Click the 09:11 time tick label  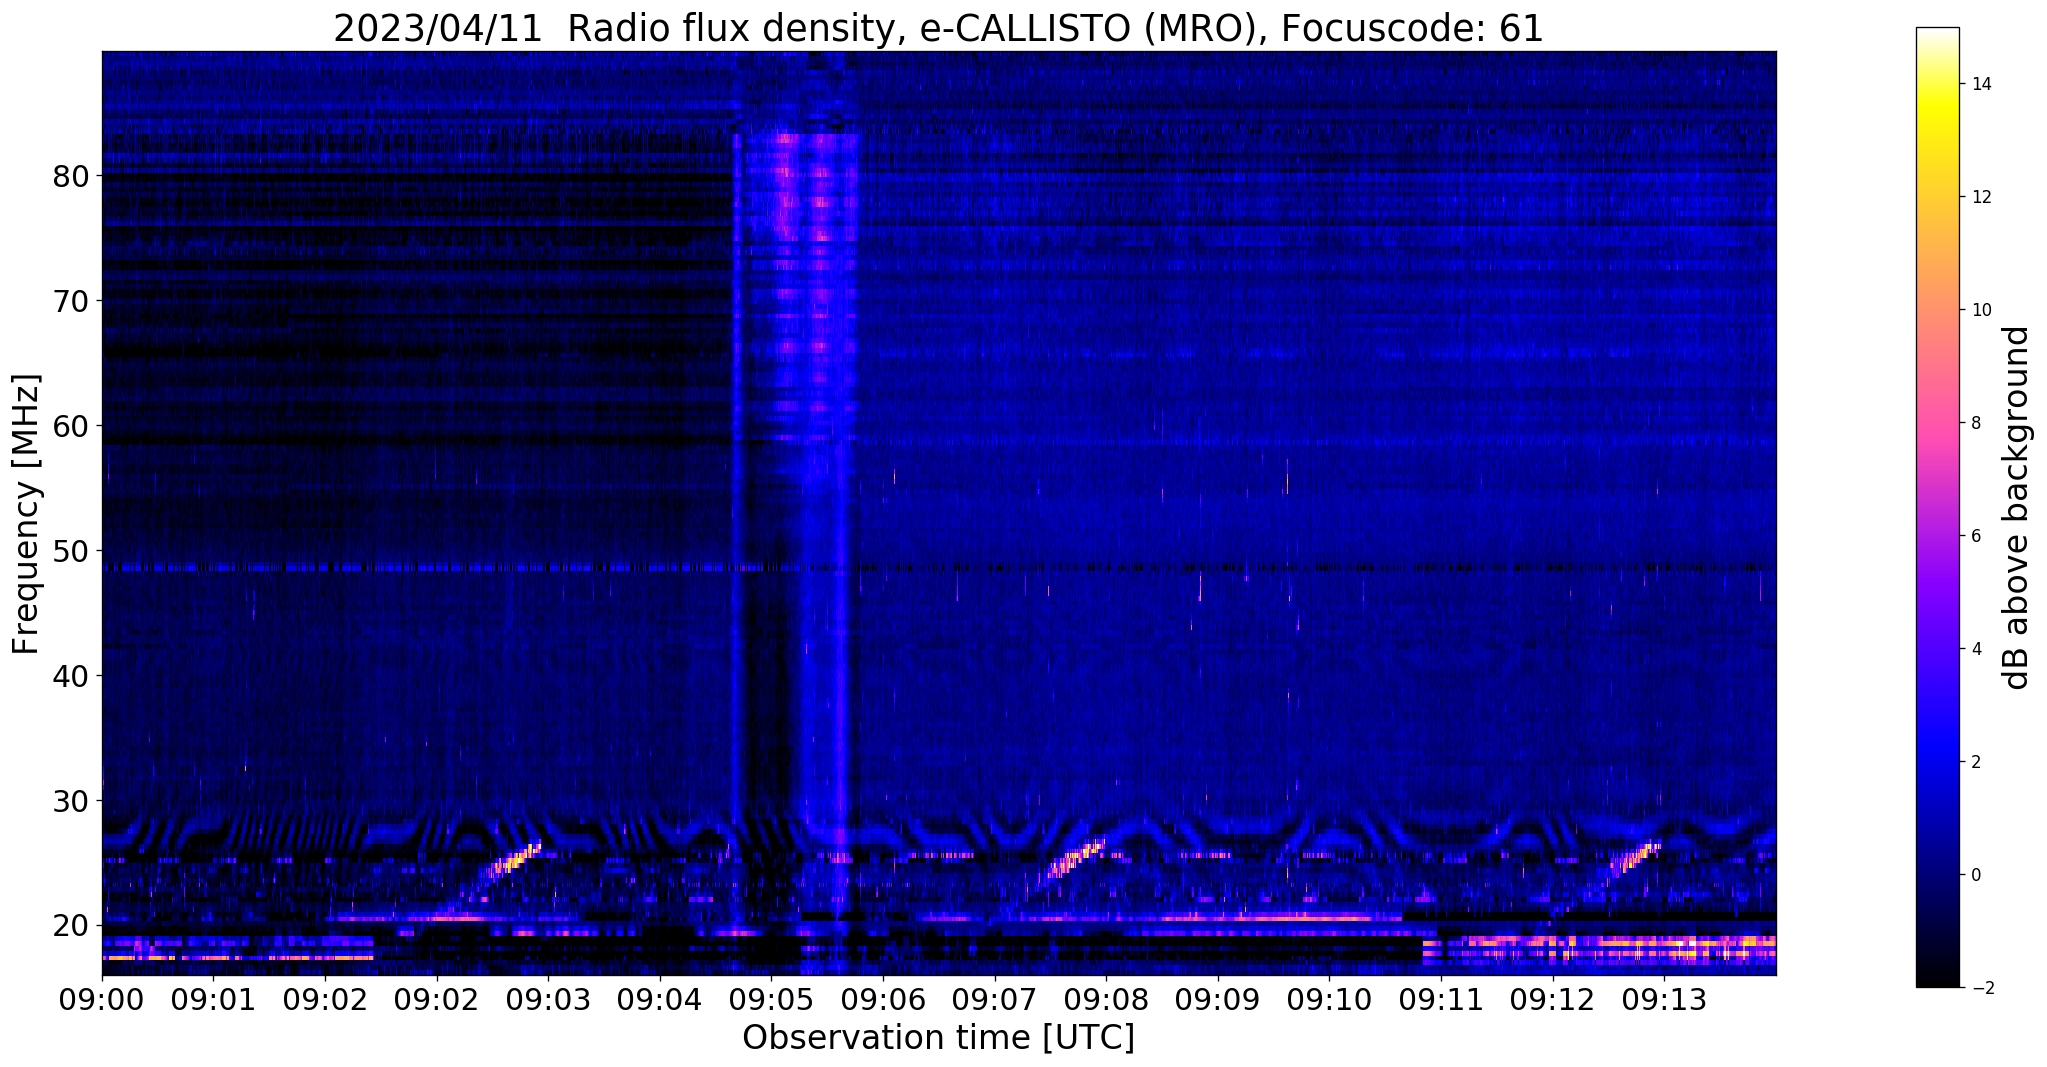(1440, 998)
